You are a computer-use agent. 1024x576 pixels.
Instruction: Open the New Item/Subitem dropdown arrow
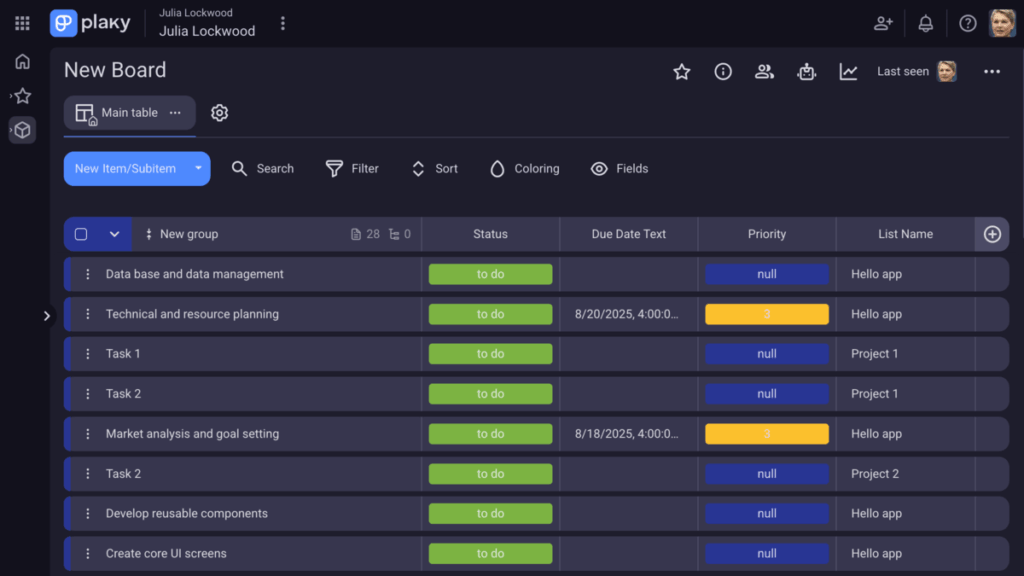tap(197, 168)
